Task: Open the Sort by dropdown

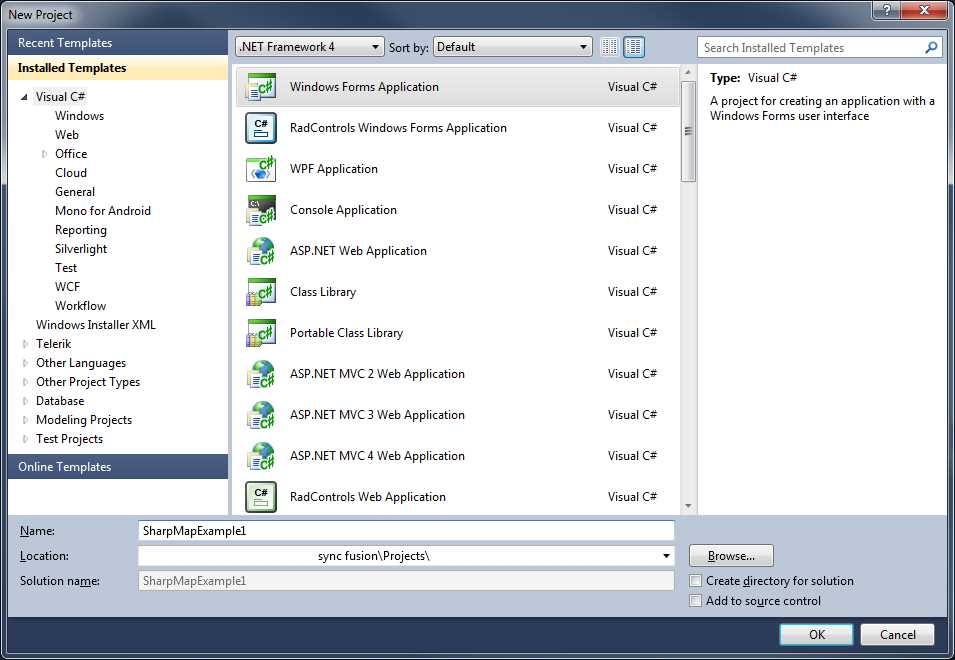Action: [x=585, y=46]
